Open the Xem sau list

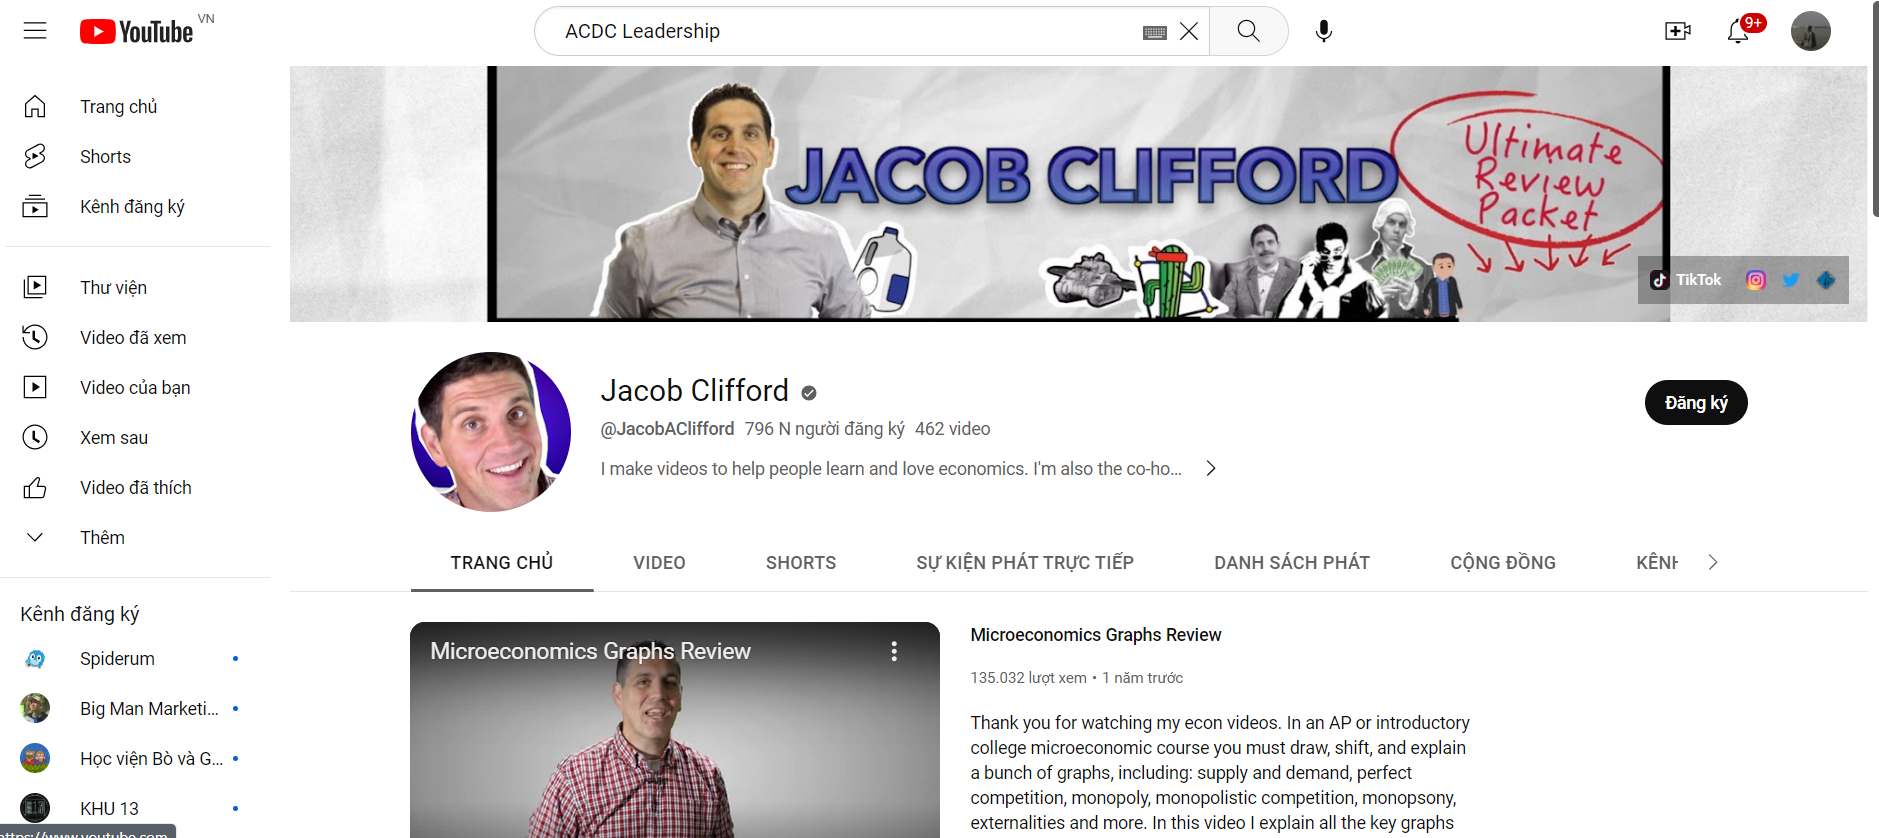tap(137, 437)
